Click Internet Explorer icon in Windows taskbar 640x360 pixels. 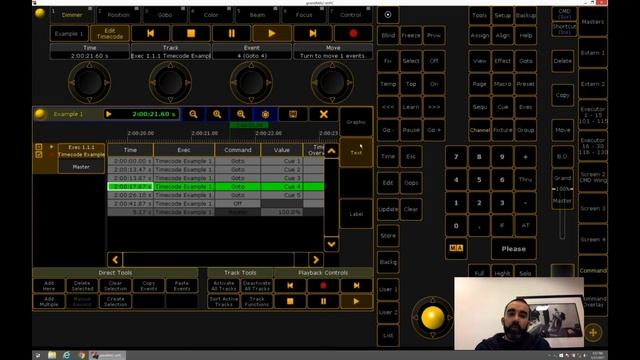click(67, 355)
